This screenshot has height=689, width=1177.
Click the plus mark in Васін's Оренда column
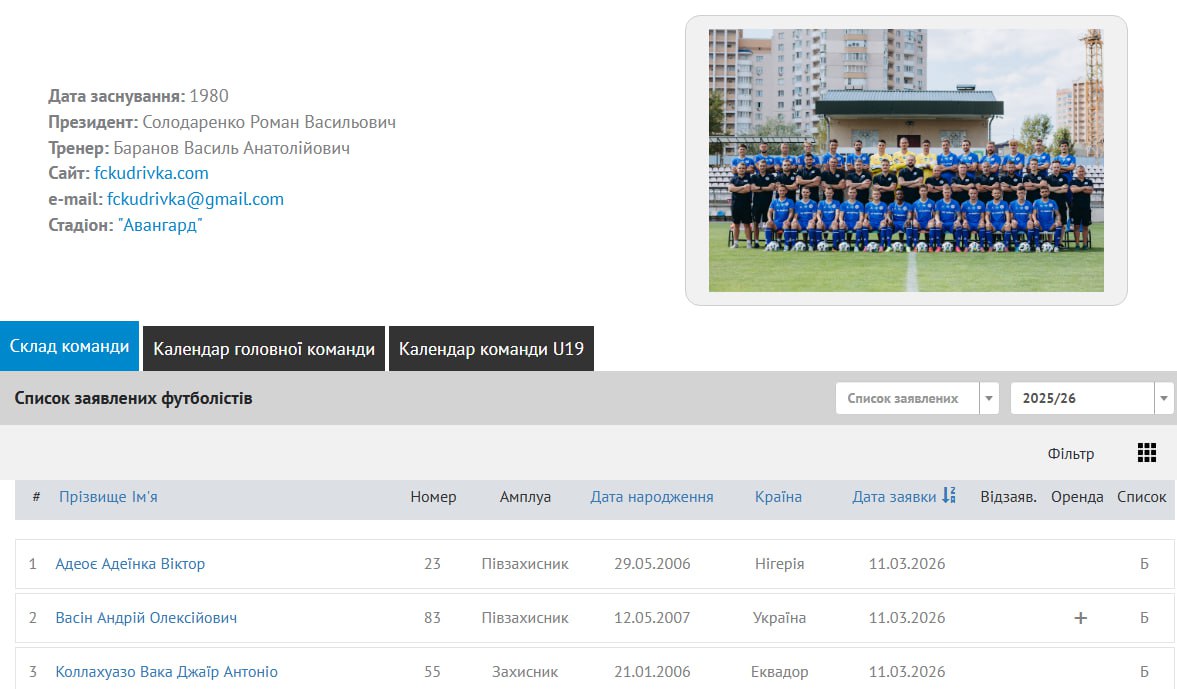pyautogui.click(x=1080, y=618)
